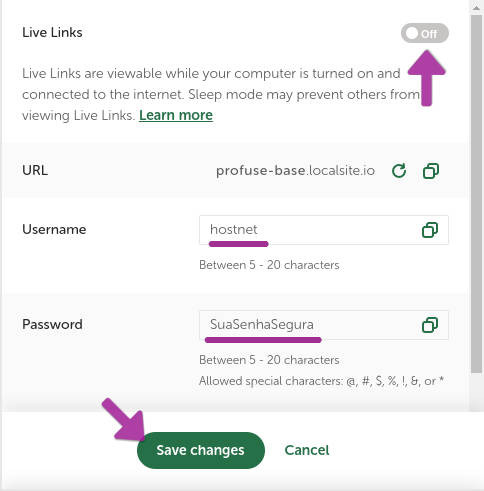The width and height of the screenshot is (484, 491).
Task: Copy the password to clipboard
Action: 430,325
